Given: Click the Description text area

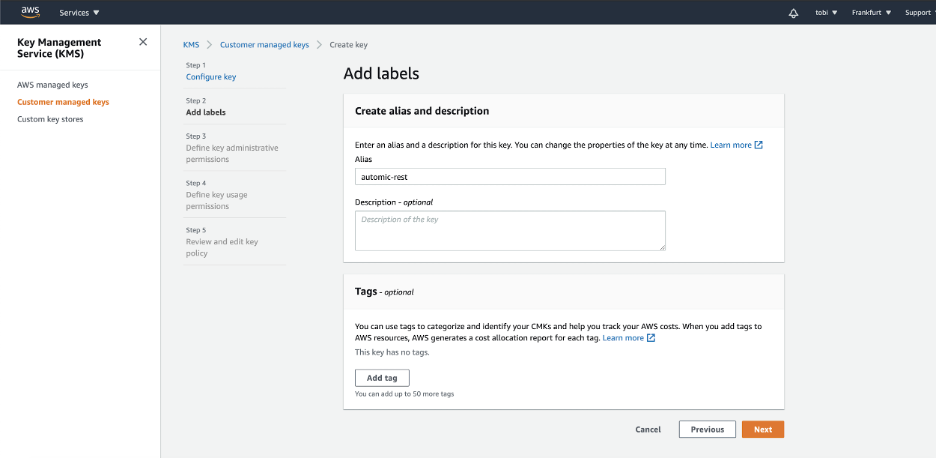Looking at the screenshot, I should tap(510, 230).
